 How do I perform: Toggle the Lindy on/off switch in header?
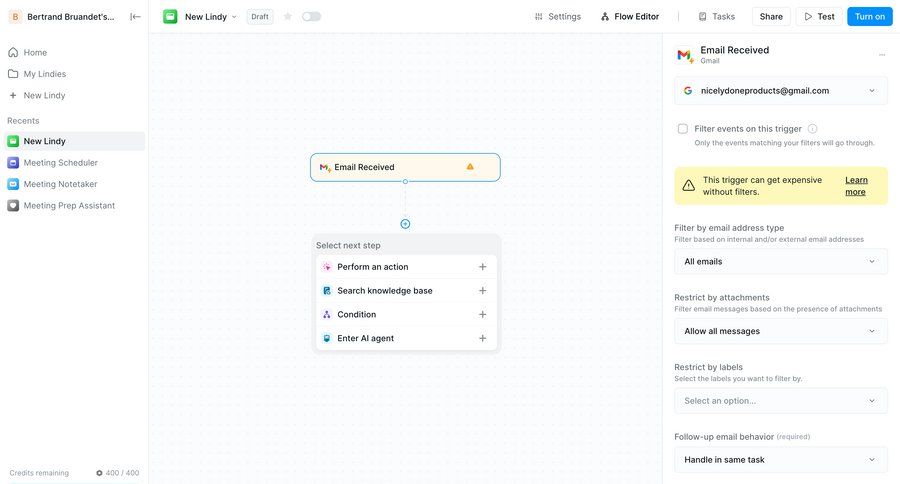point(312,17)
